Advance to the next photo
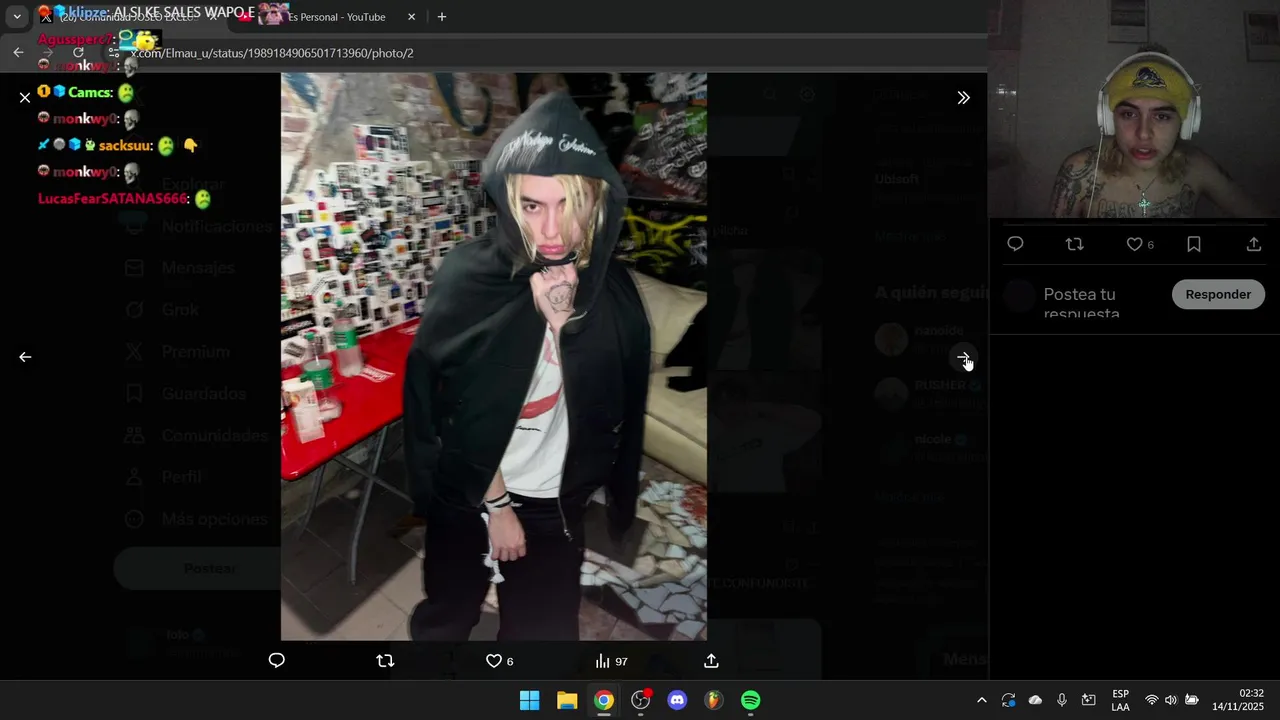 point(963,357)
